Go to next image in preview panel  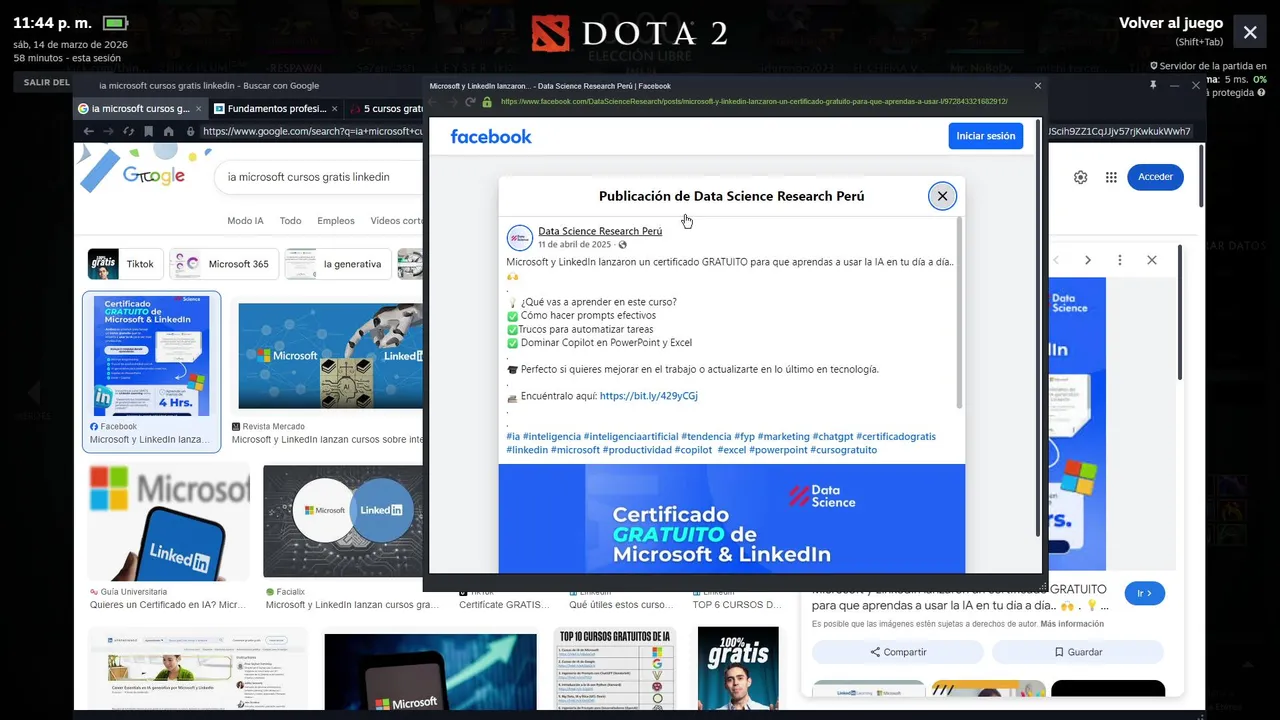(x=1087, y=260)
